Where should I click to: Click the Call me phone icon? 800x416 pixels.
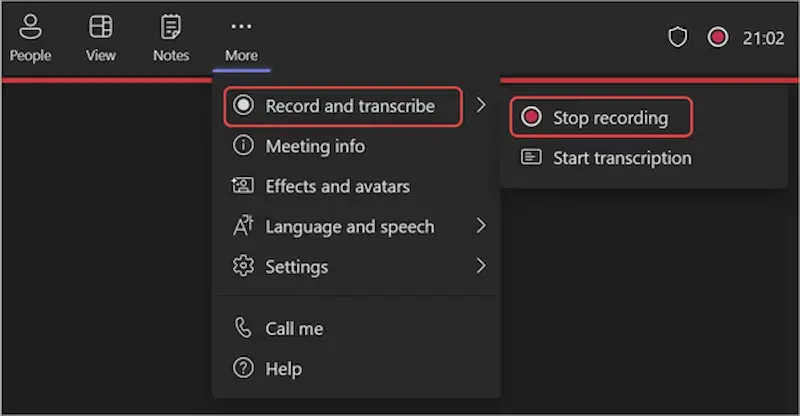(x=243, y=328)
